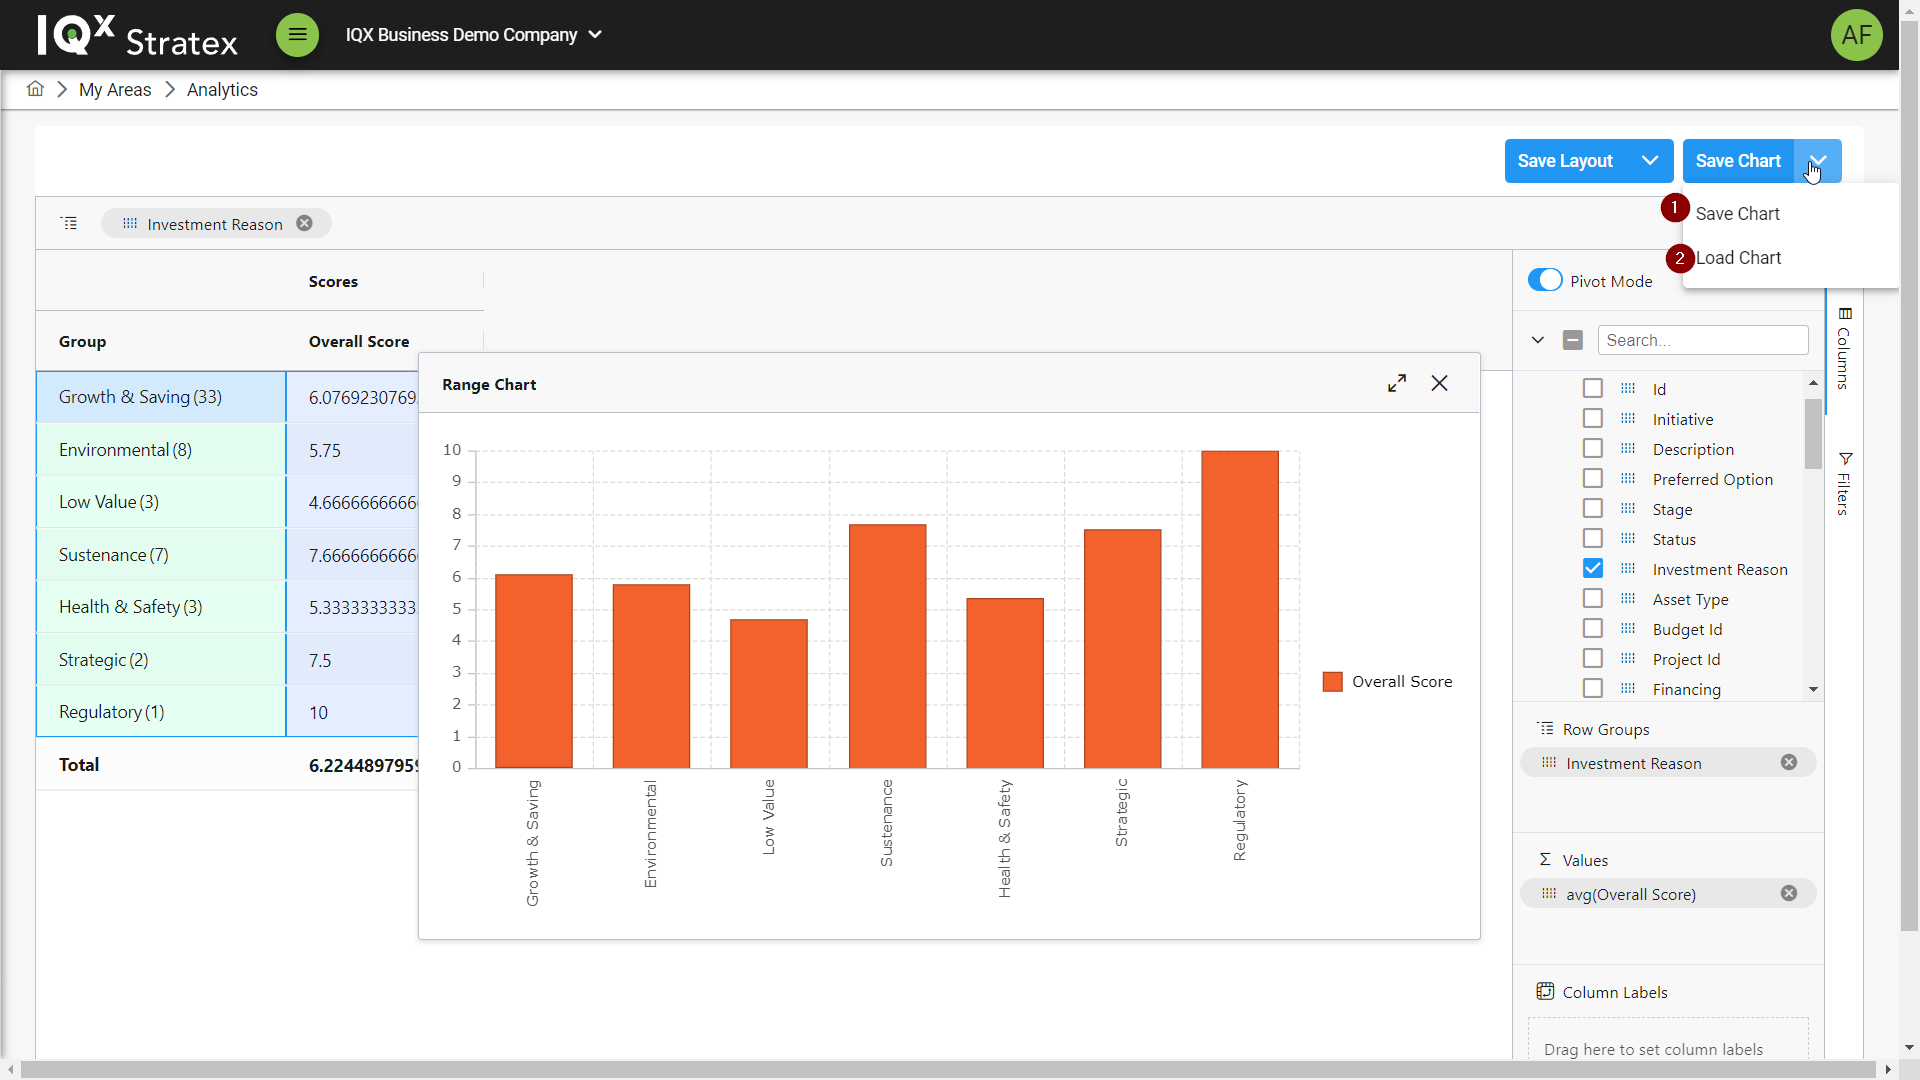
Task: Expand the Range Chart to full size
Action: (1397, 383)
